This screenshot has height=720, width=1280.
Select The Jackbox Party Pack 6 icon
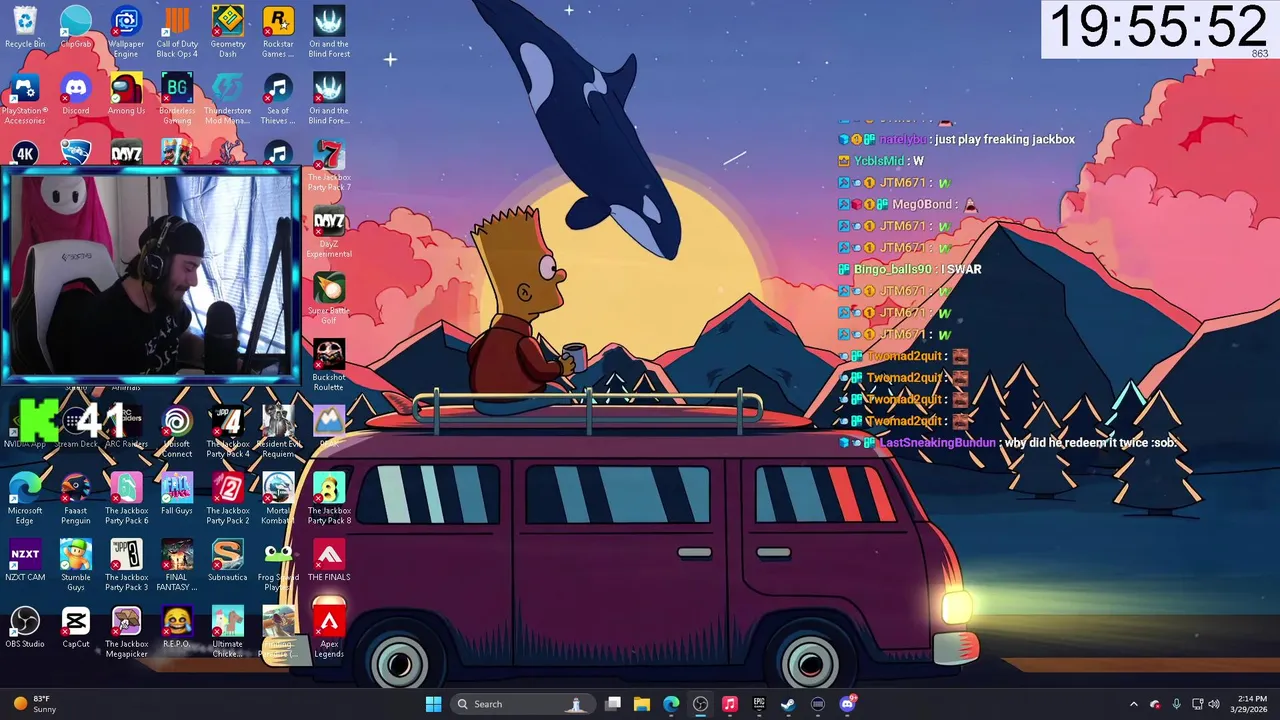[126, 500]
